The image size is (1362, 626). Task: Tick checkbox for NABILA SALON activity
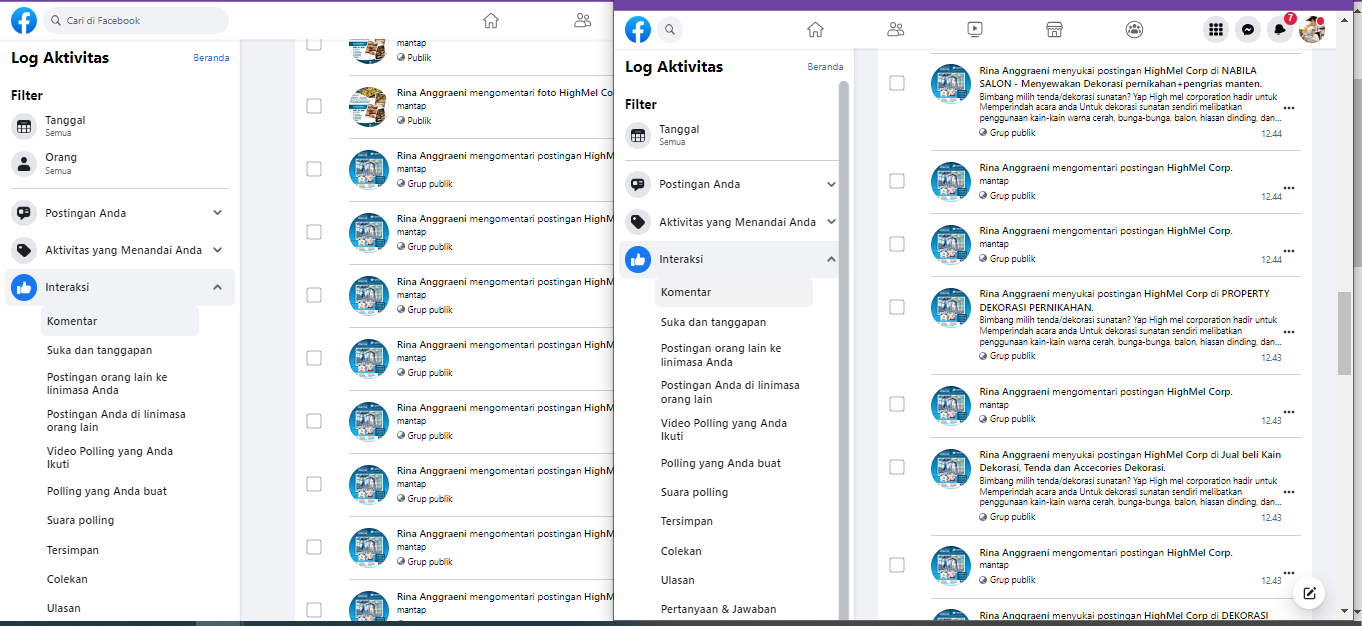[897, 83]
